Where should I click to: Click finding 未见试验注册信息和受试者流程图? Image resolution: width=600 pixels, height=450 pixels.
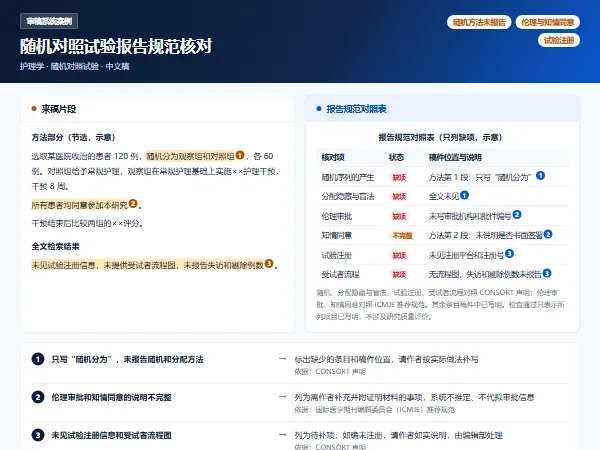point(111,435)
